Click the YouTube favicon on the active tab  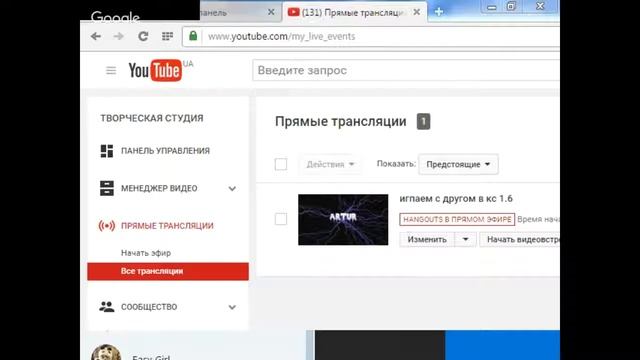[293, 12]
